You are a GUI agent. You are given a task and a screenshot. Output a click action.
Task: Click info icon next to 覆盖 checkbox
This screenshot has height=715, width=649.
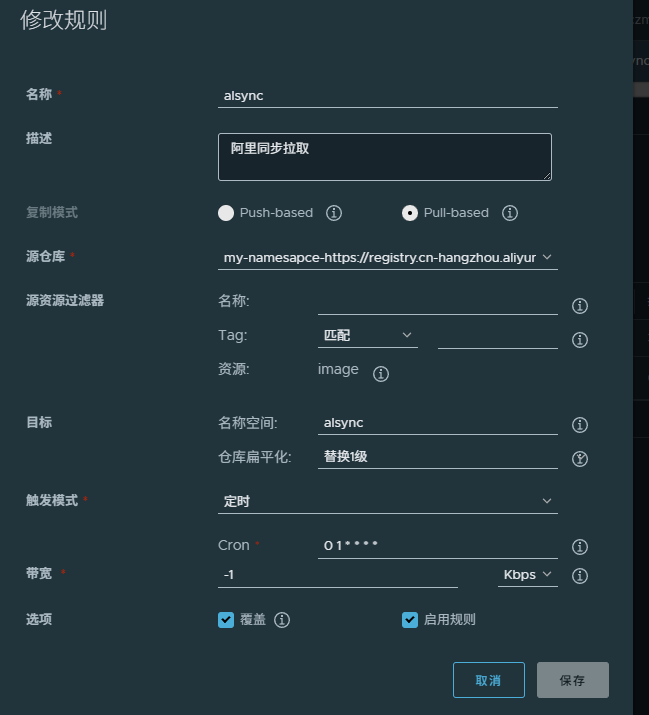tap(282, 620)
